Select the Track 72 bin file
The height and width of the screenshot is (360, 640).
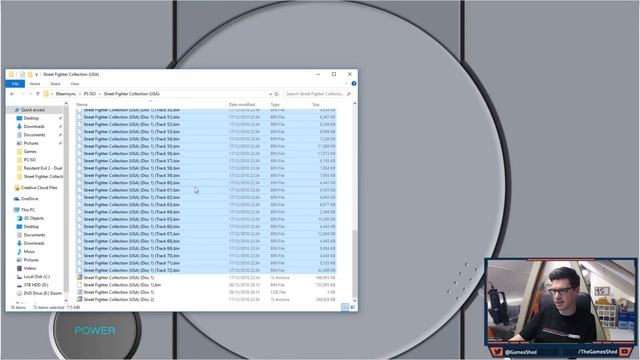tap(206, 270)
